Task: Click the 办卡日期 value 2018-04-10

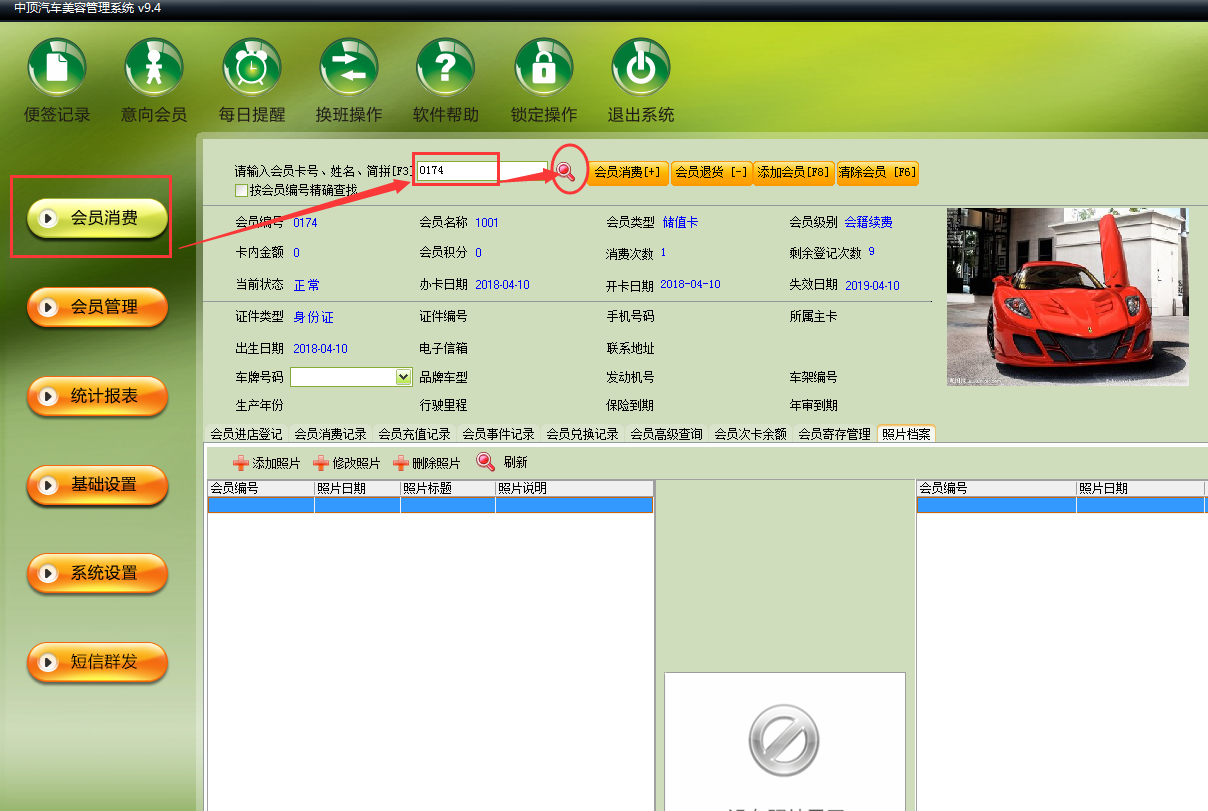Action: [502, 285]
